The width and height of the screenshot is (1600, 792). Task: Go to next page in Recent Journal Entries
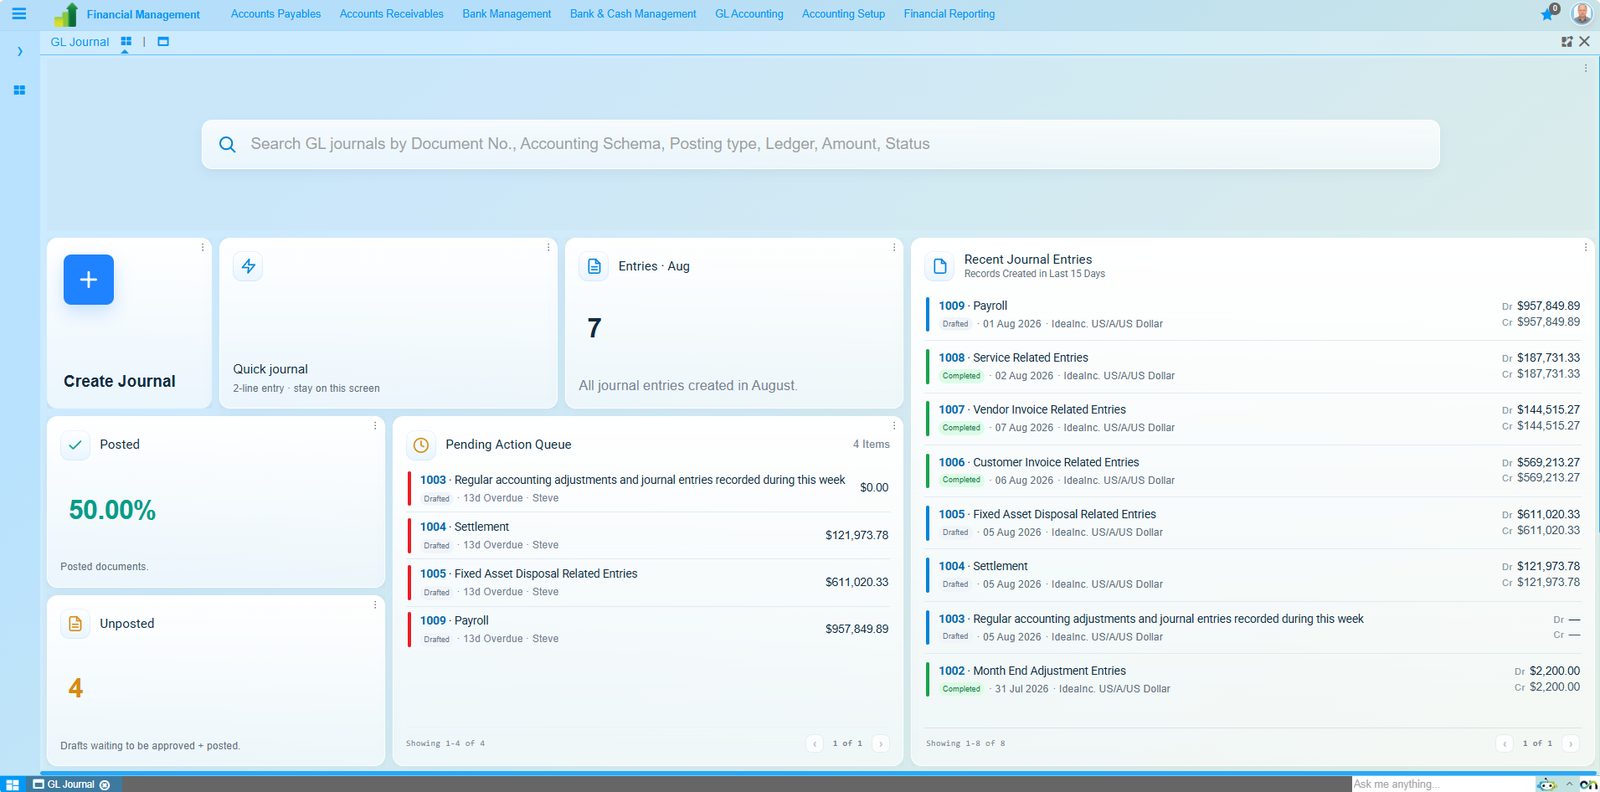[x=1570, y=743]
